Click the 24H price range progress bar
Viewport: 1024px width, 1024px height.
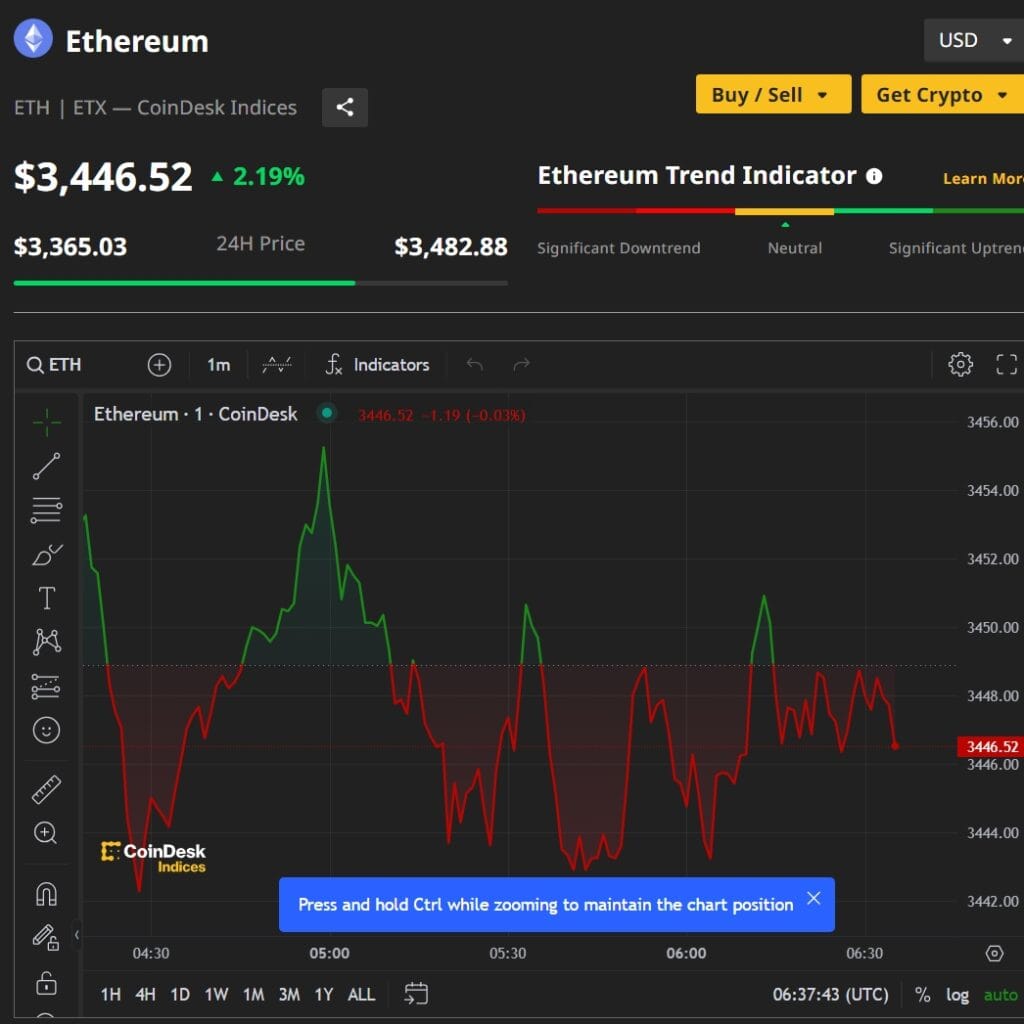(261, 283)
